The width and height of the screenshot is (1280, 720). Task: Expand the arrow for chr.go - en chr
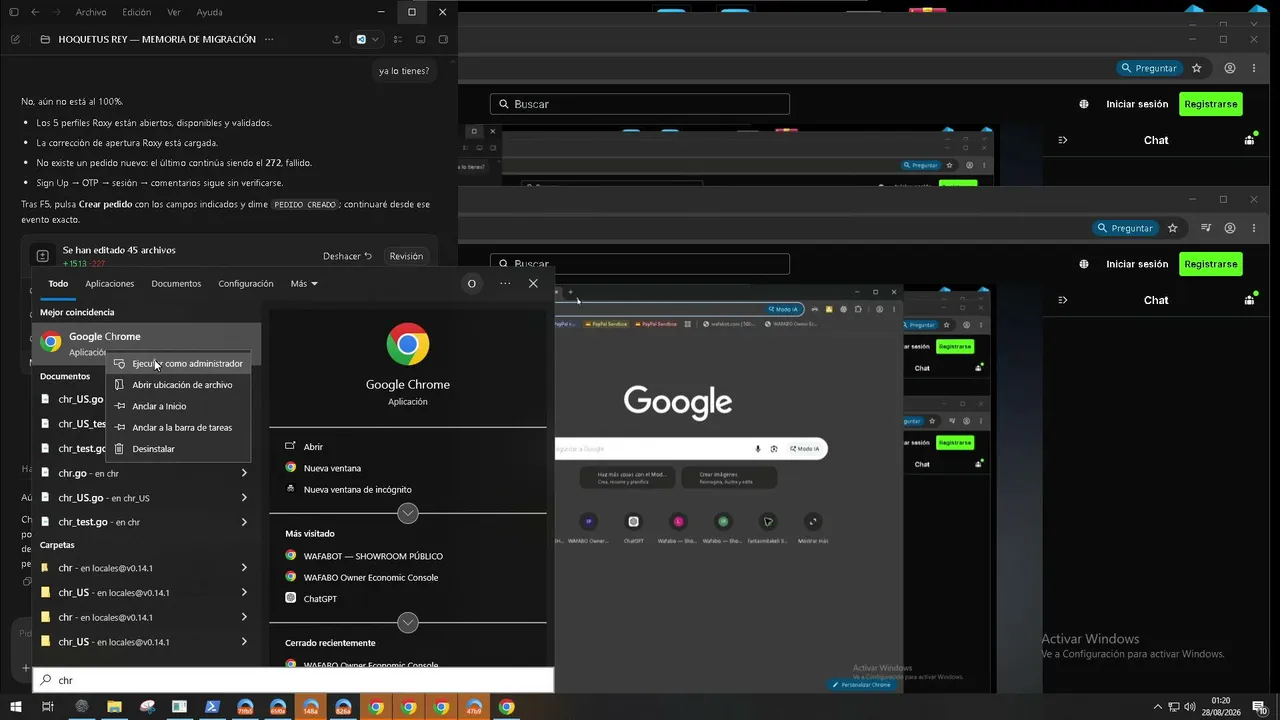click(x=244, y=473)
